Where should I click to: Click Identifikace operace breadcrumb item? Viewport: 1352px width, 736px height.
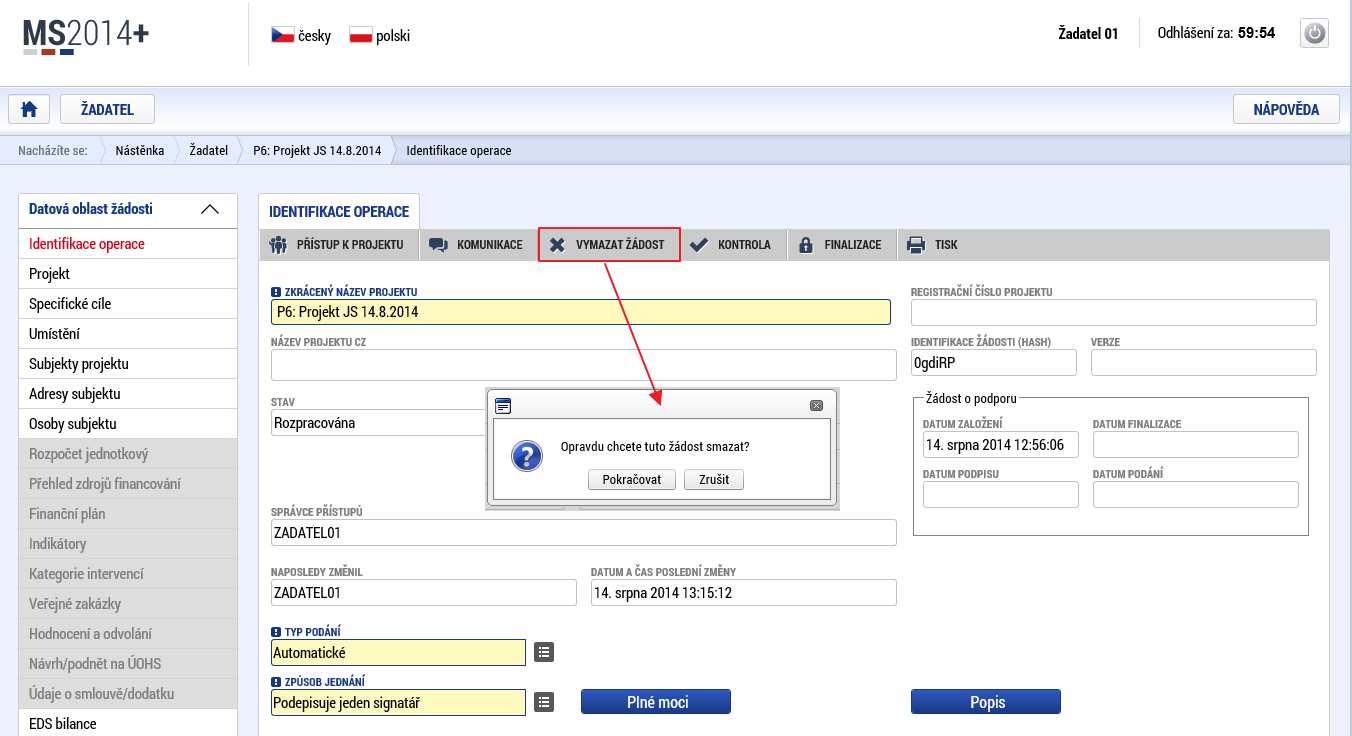tap(459, 151)
